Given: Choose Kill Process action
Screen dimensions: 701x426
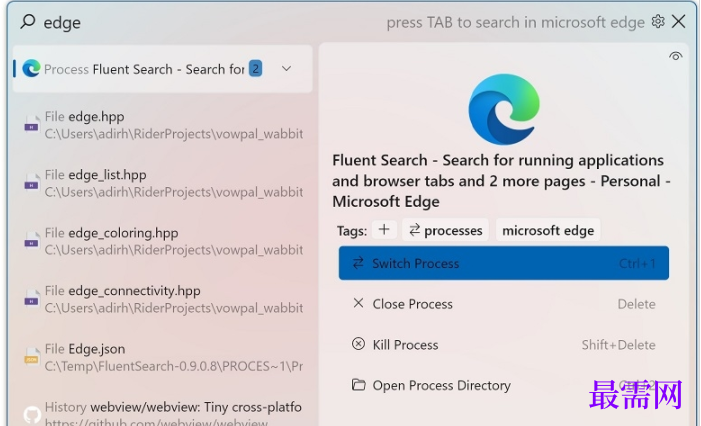Looking at the screenshot, I should click(x=504, y=345).
